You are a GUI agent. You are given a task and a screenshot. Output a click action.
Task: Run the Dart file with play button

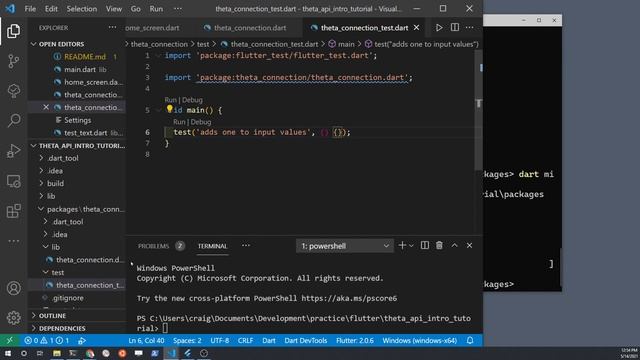[x=439, y=28]
